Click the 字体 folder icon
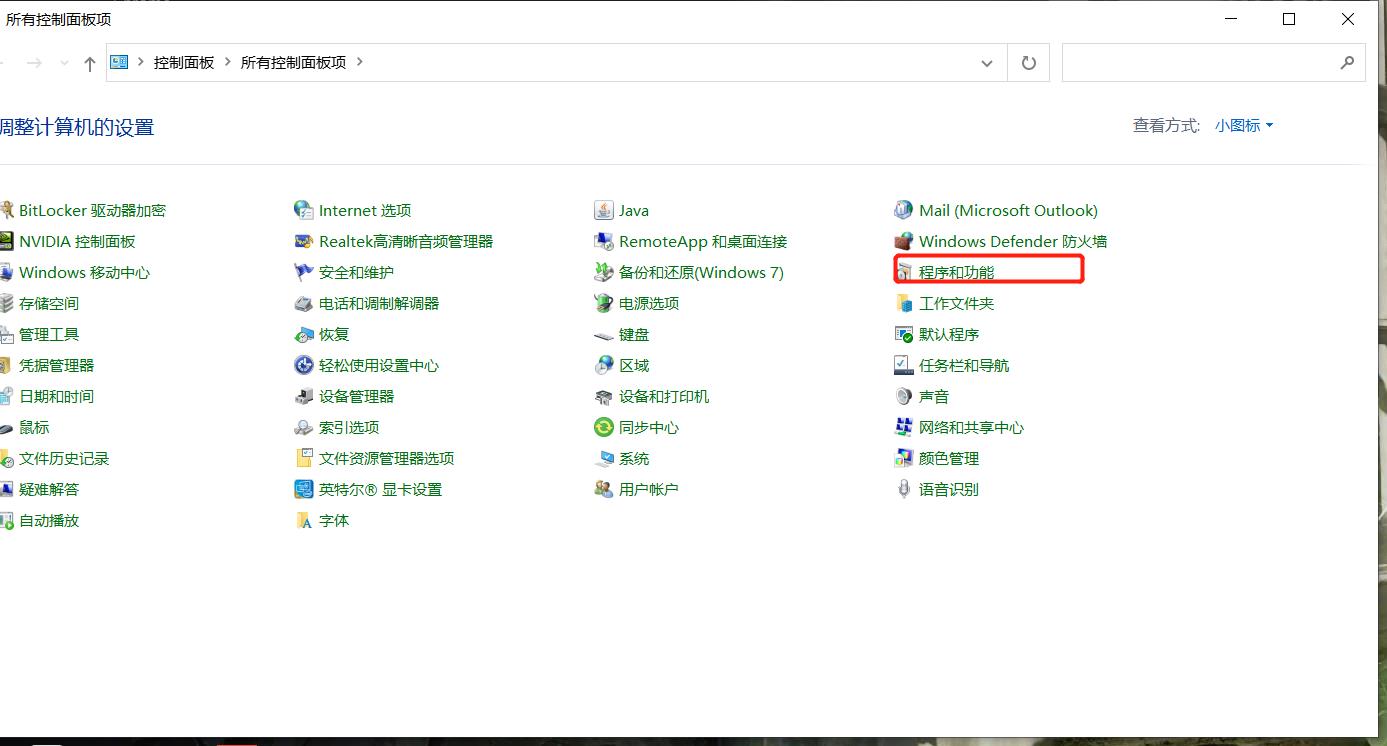Viewport: 1387px width, 746px height. click(x=304, y=520)
